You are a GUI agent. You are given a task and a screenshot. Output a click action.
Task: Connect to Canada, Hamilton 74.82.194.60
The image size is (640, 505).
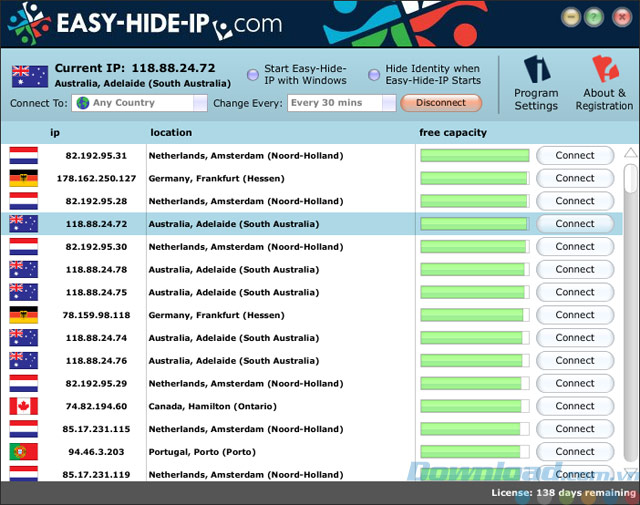point(574,406)
